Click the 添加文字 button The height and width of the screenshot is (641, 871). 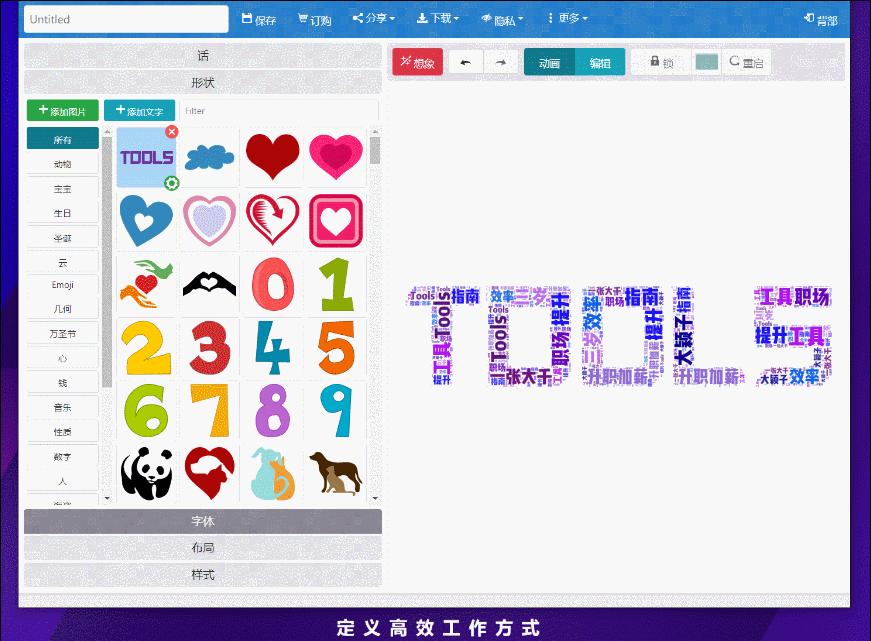tap(139, 111)
